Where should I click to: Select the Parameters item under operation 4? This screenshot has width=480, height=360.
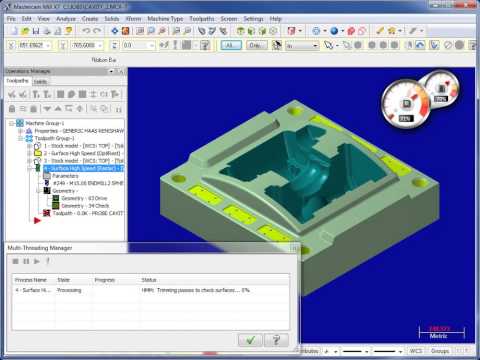tap(65, 176)
